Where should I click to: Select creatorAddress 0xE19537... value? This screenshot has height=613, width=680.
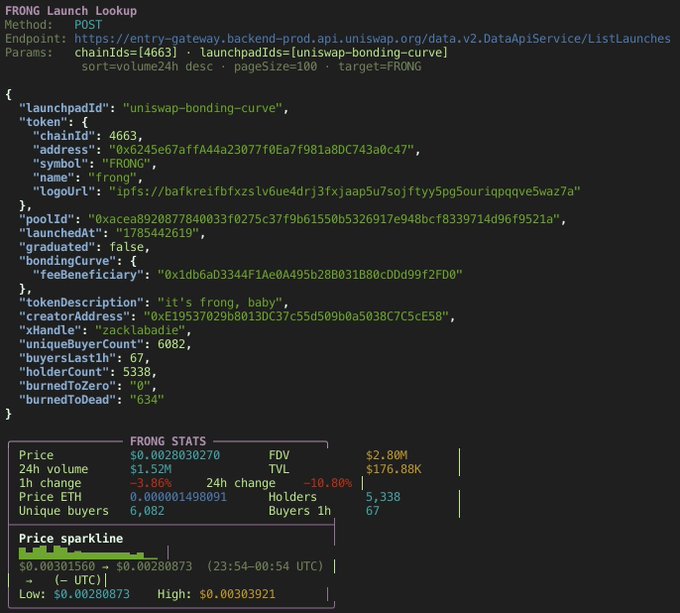[x=296, y=316]
